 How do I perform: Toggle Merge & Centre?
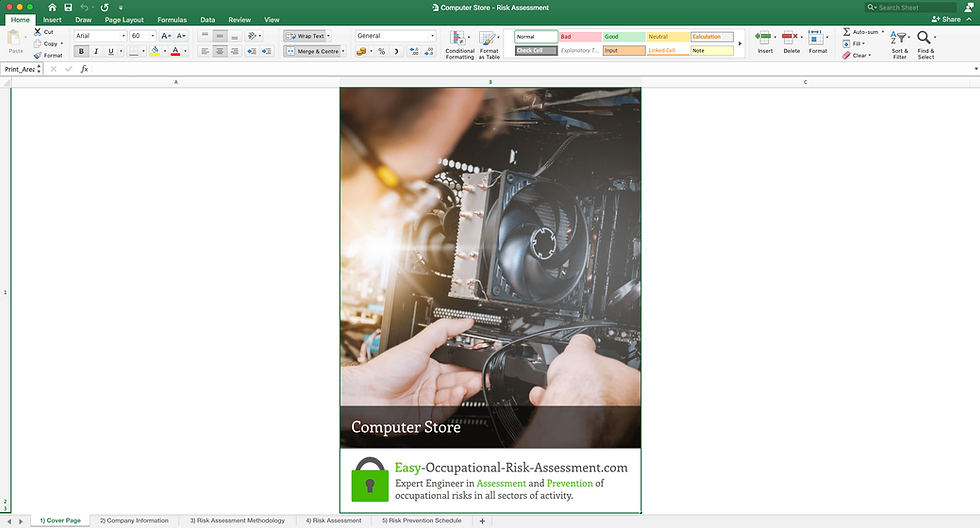coord(312,51)
